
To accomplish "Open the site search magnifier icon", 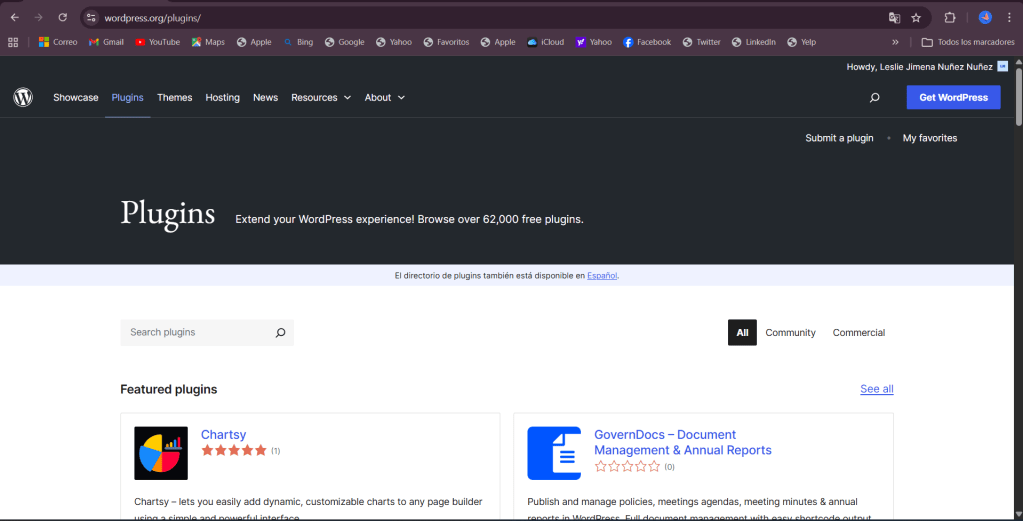I will 875,98.
